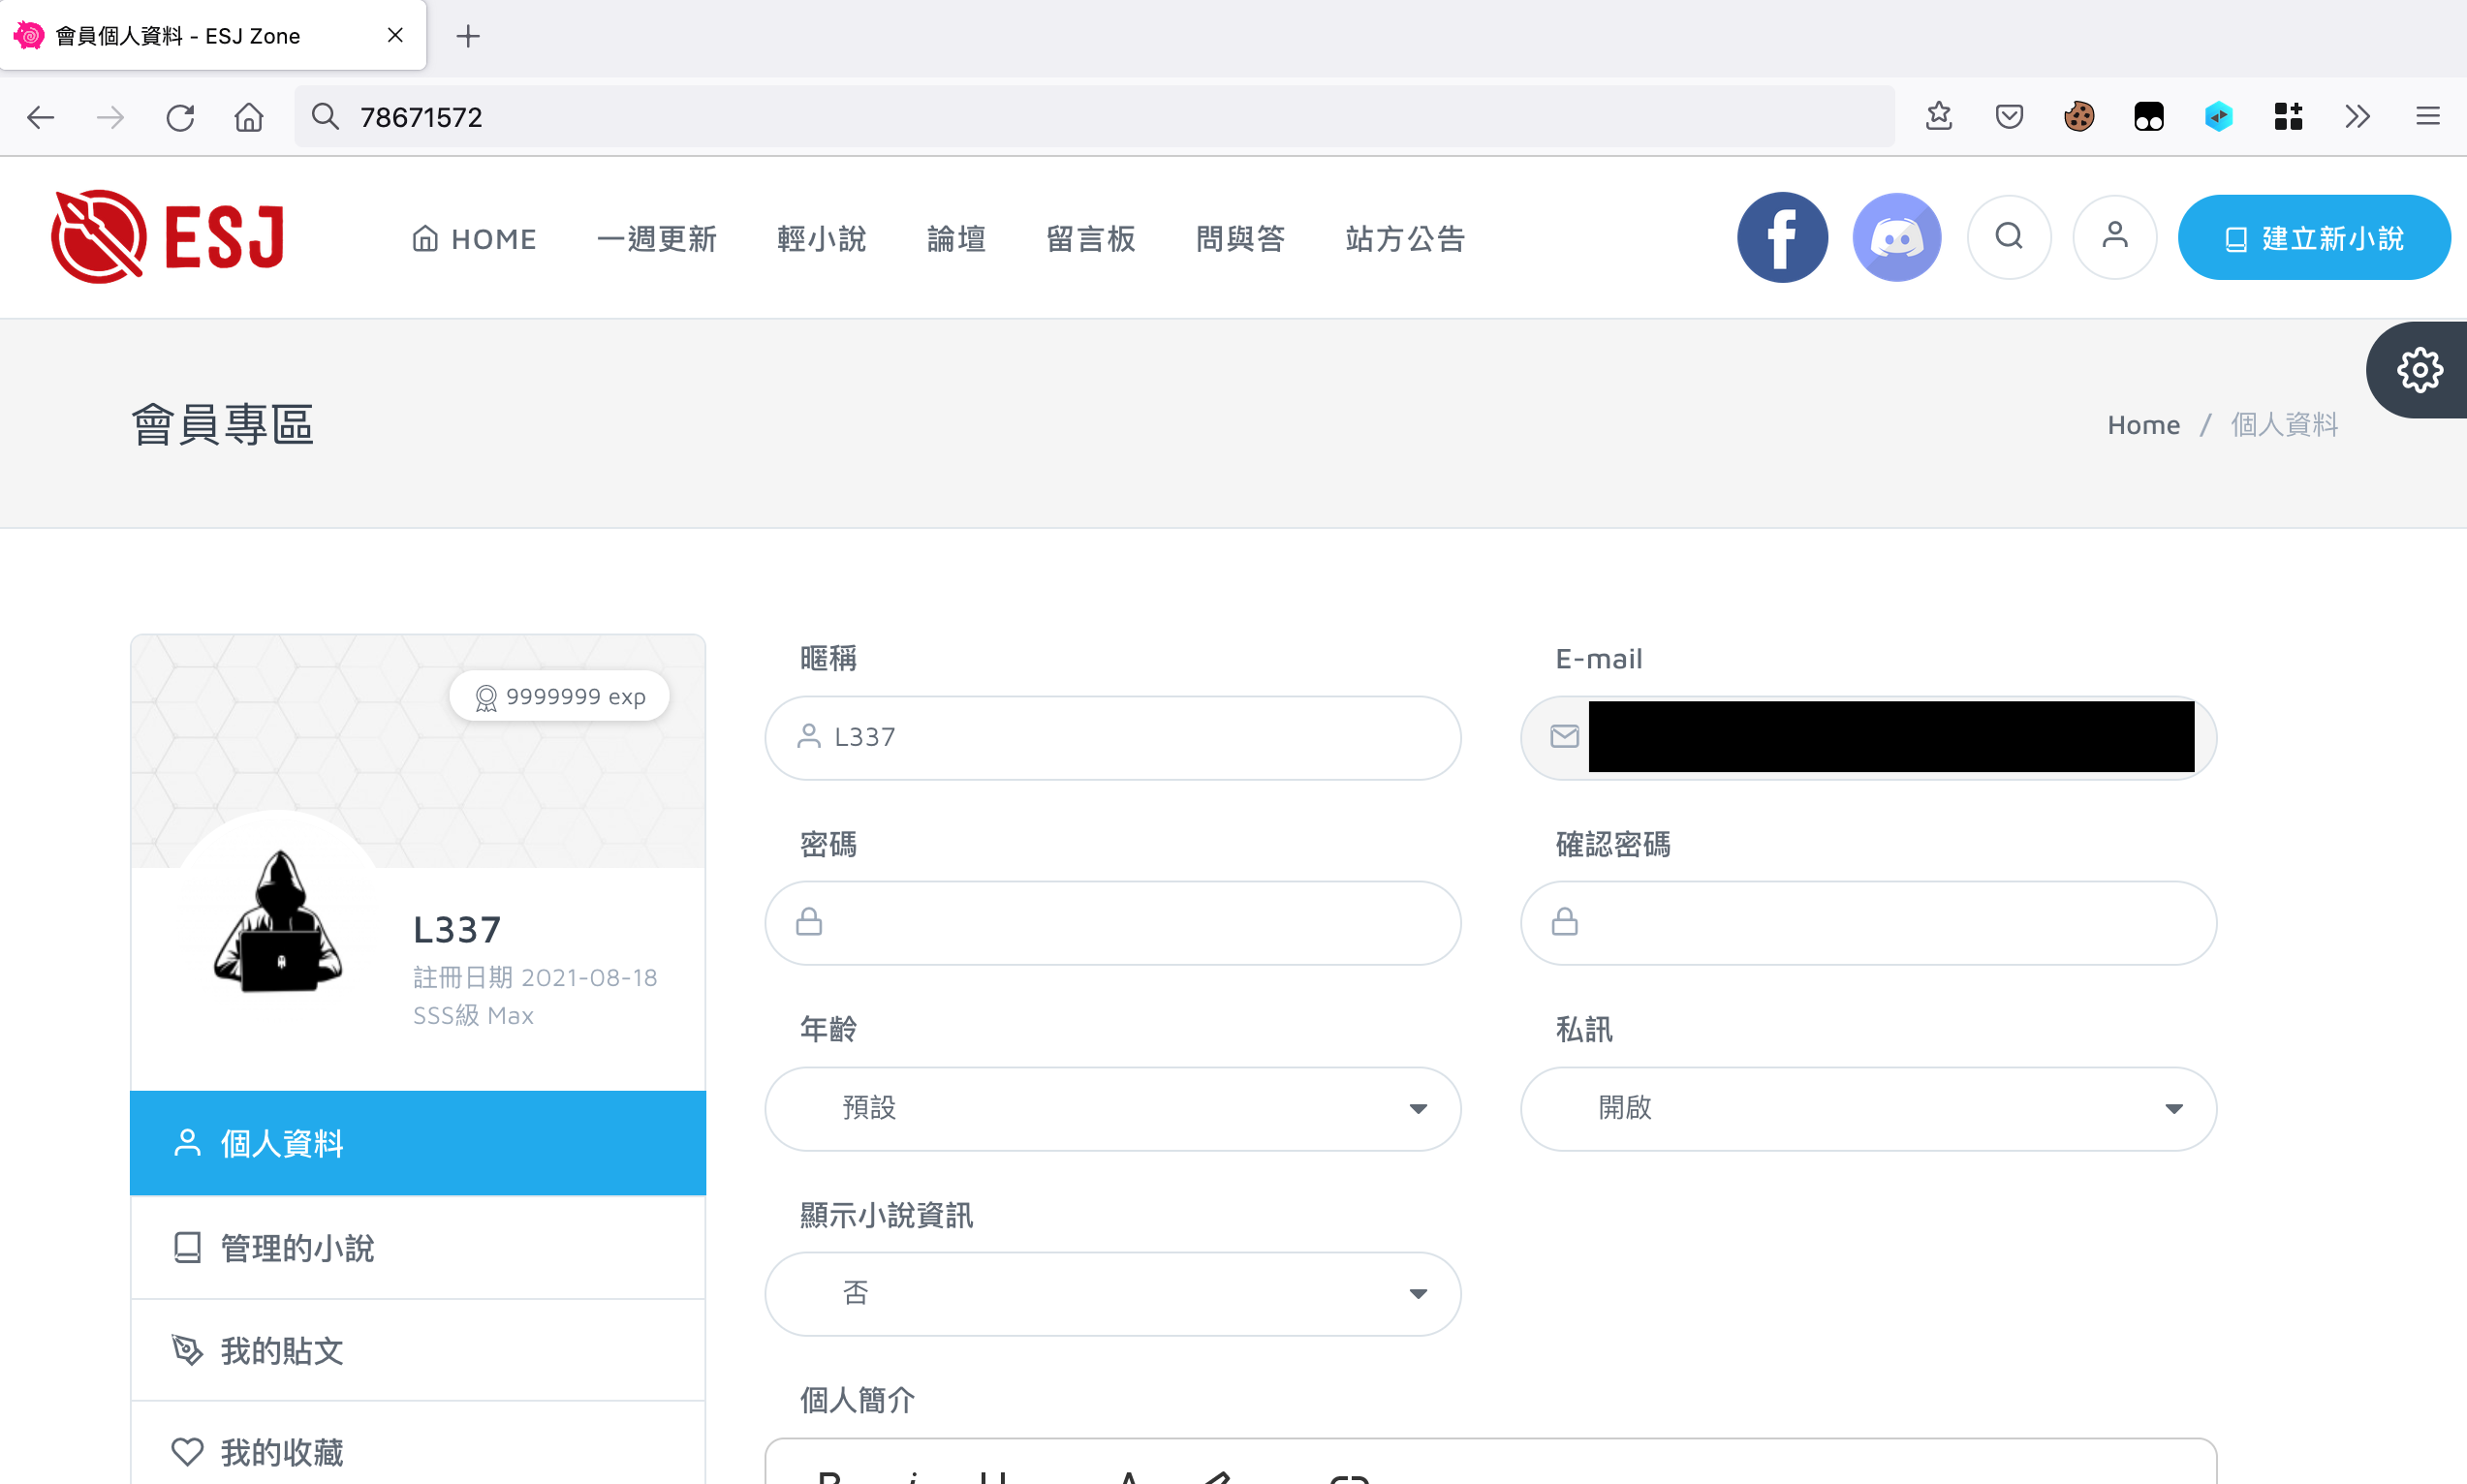Click the 註冊日期 2021-08-18 text
Viewport: 2467px width, 1484px height.
(x=535, y=977)
